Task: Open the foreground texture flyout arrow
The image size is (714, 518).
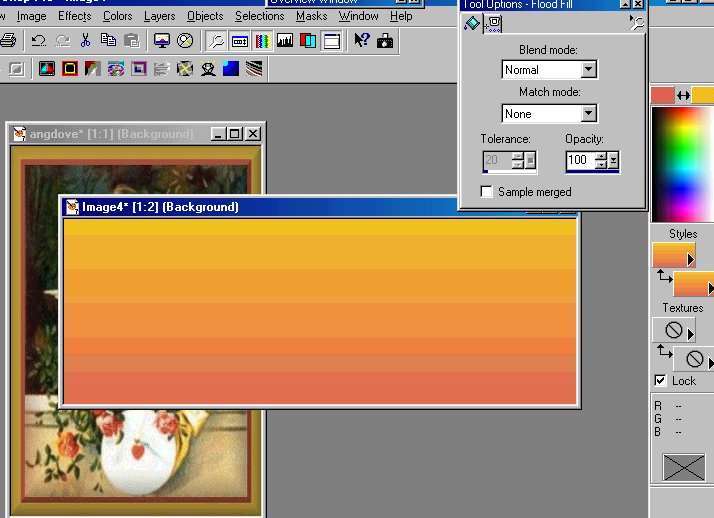Action: tap(690, 335)
